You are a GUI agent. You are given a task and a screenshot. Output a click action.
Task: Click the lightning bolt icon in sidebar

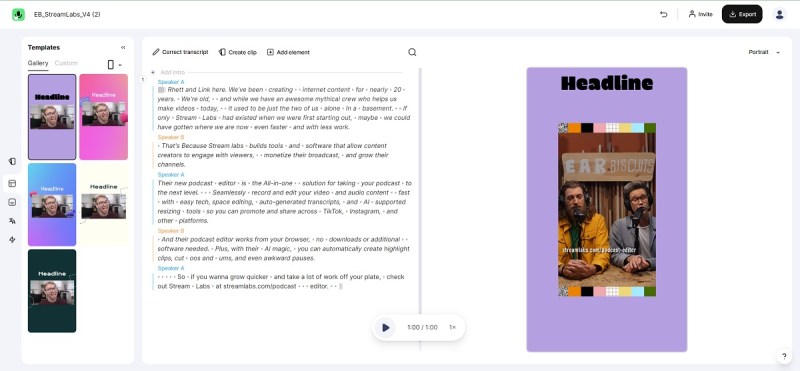click(x=12, y=239)
